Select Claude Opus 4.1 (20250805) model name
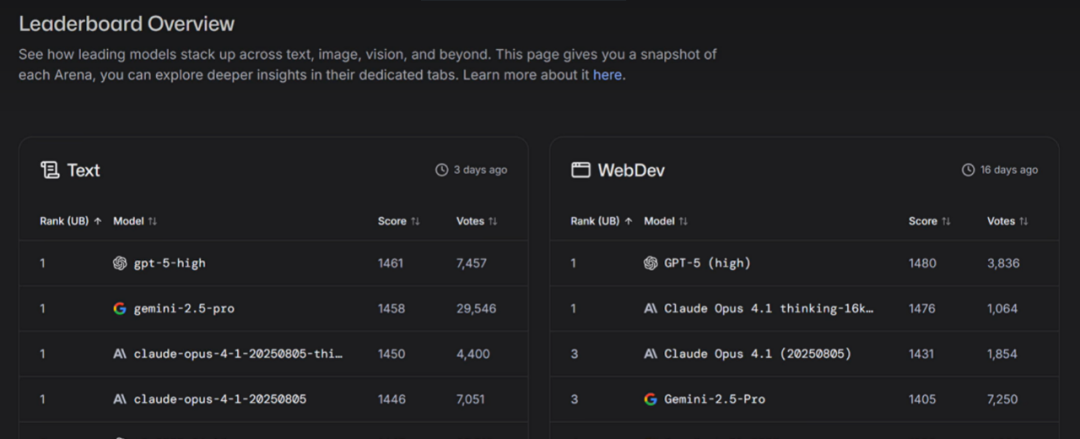 758,354
